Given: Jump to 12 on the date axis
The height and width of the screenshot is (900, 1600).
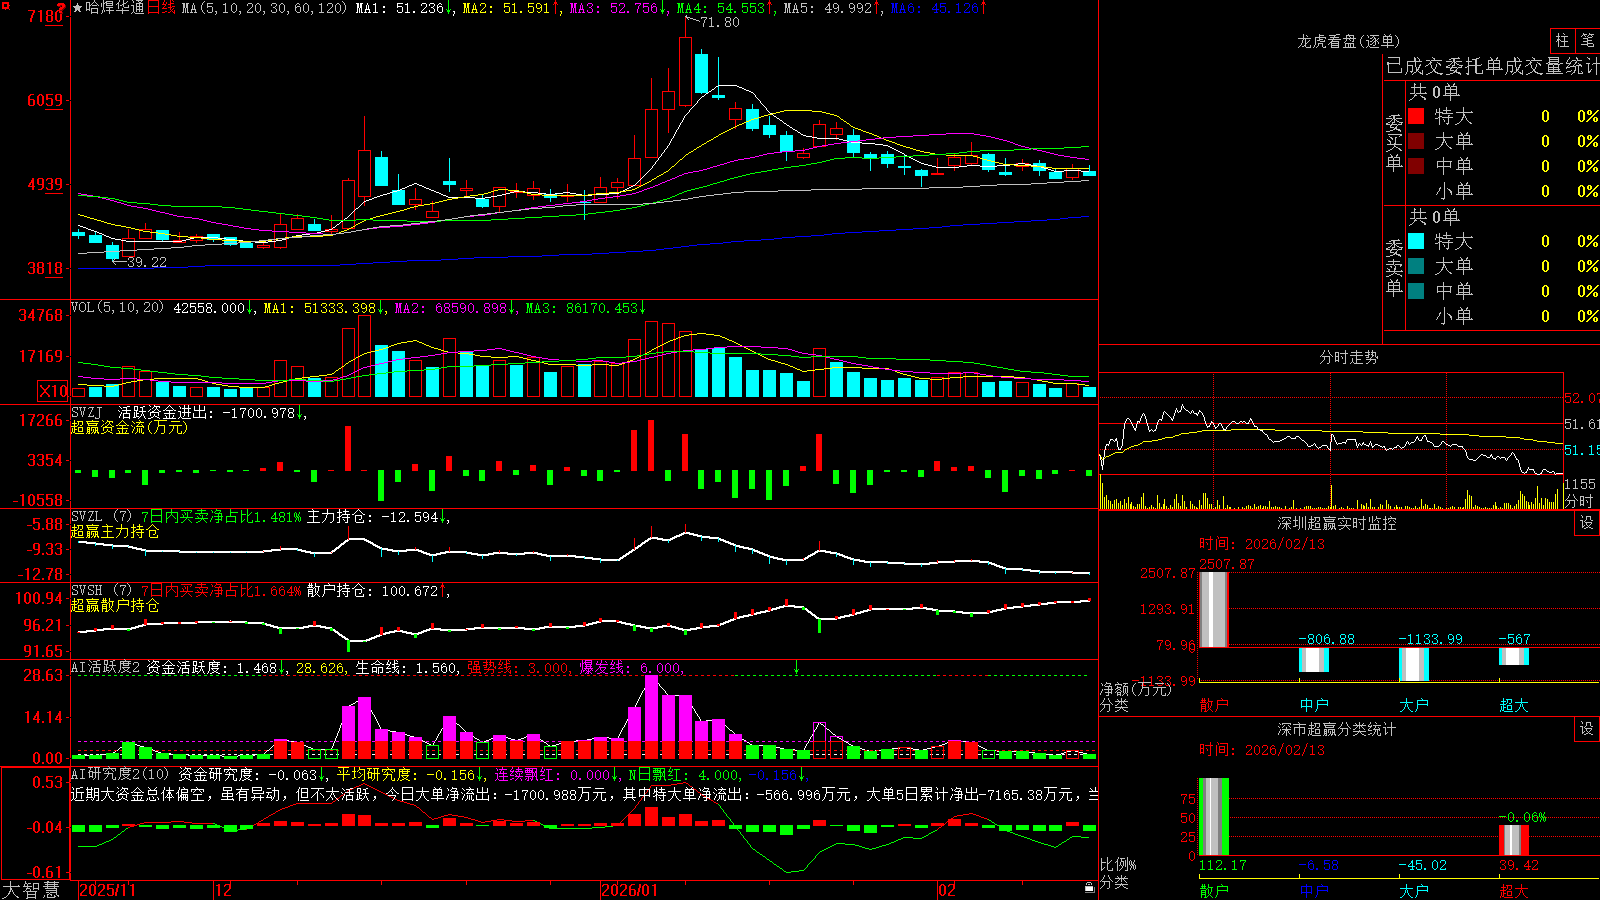Looking at the screenshot, I should (x=223, y=890).
